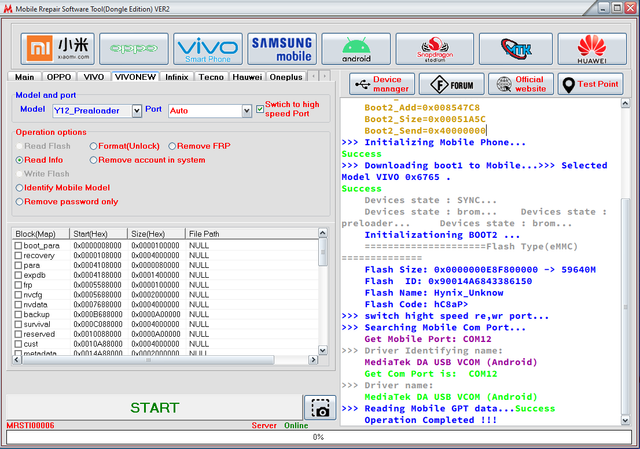Click partition table scroll right arrow
Viewport: 640px width, 449px height.
[x=313, y=360]
